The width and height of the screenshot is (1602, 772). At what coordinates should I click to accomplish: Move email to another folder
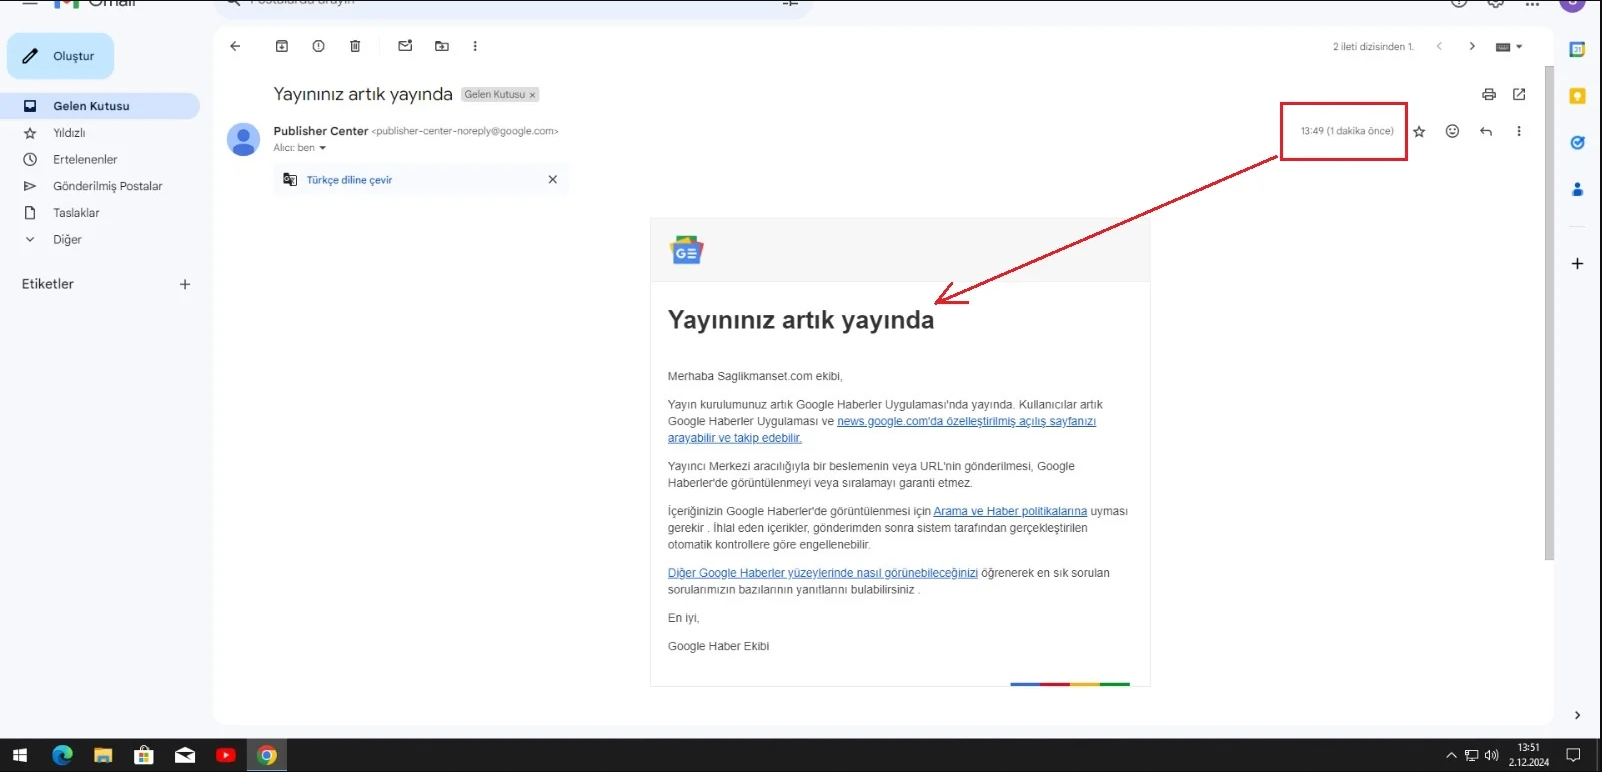442,46
